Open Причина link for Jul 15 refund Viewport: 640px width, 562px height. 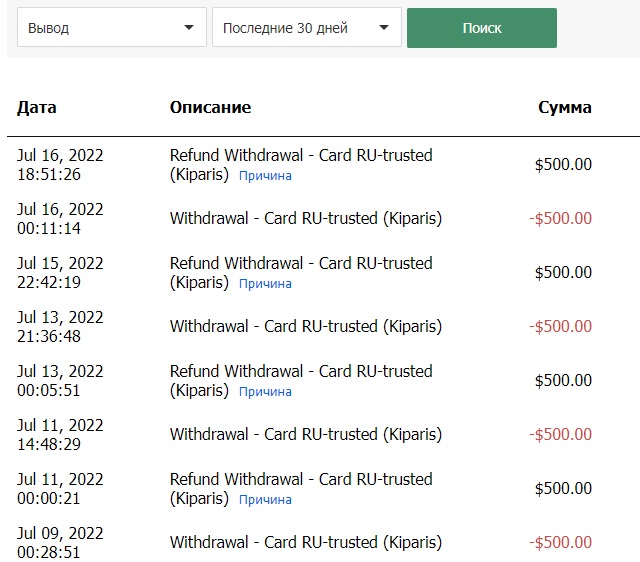[265, 284]
